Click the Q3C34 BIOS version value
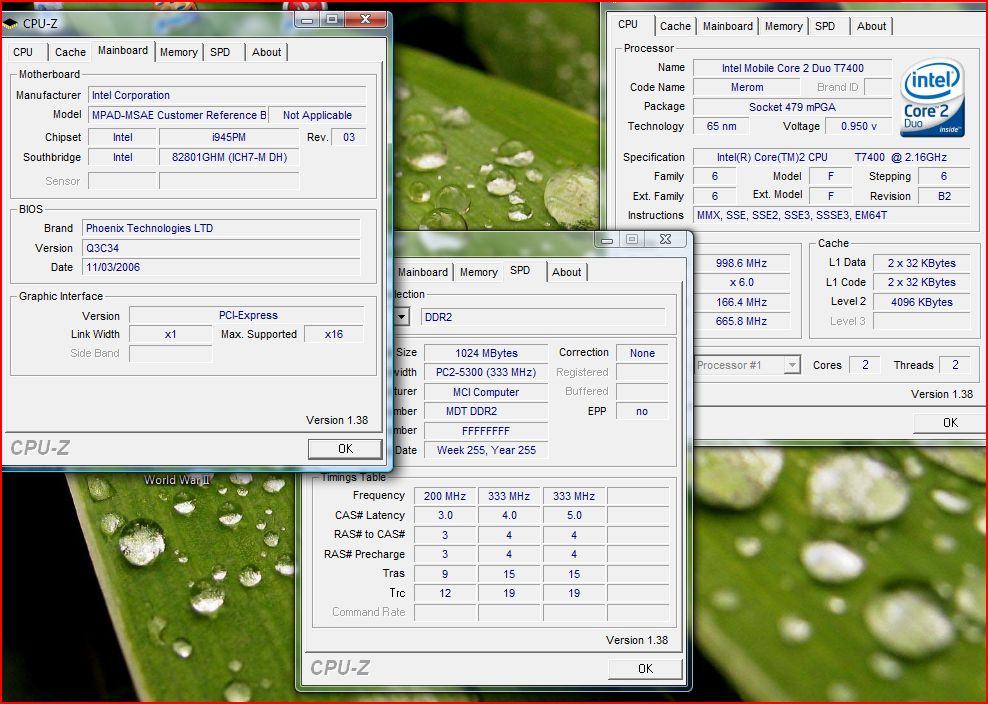This screenshot has height=704, width=988. 221,248
